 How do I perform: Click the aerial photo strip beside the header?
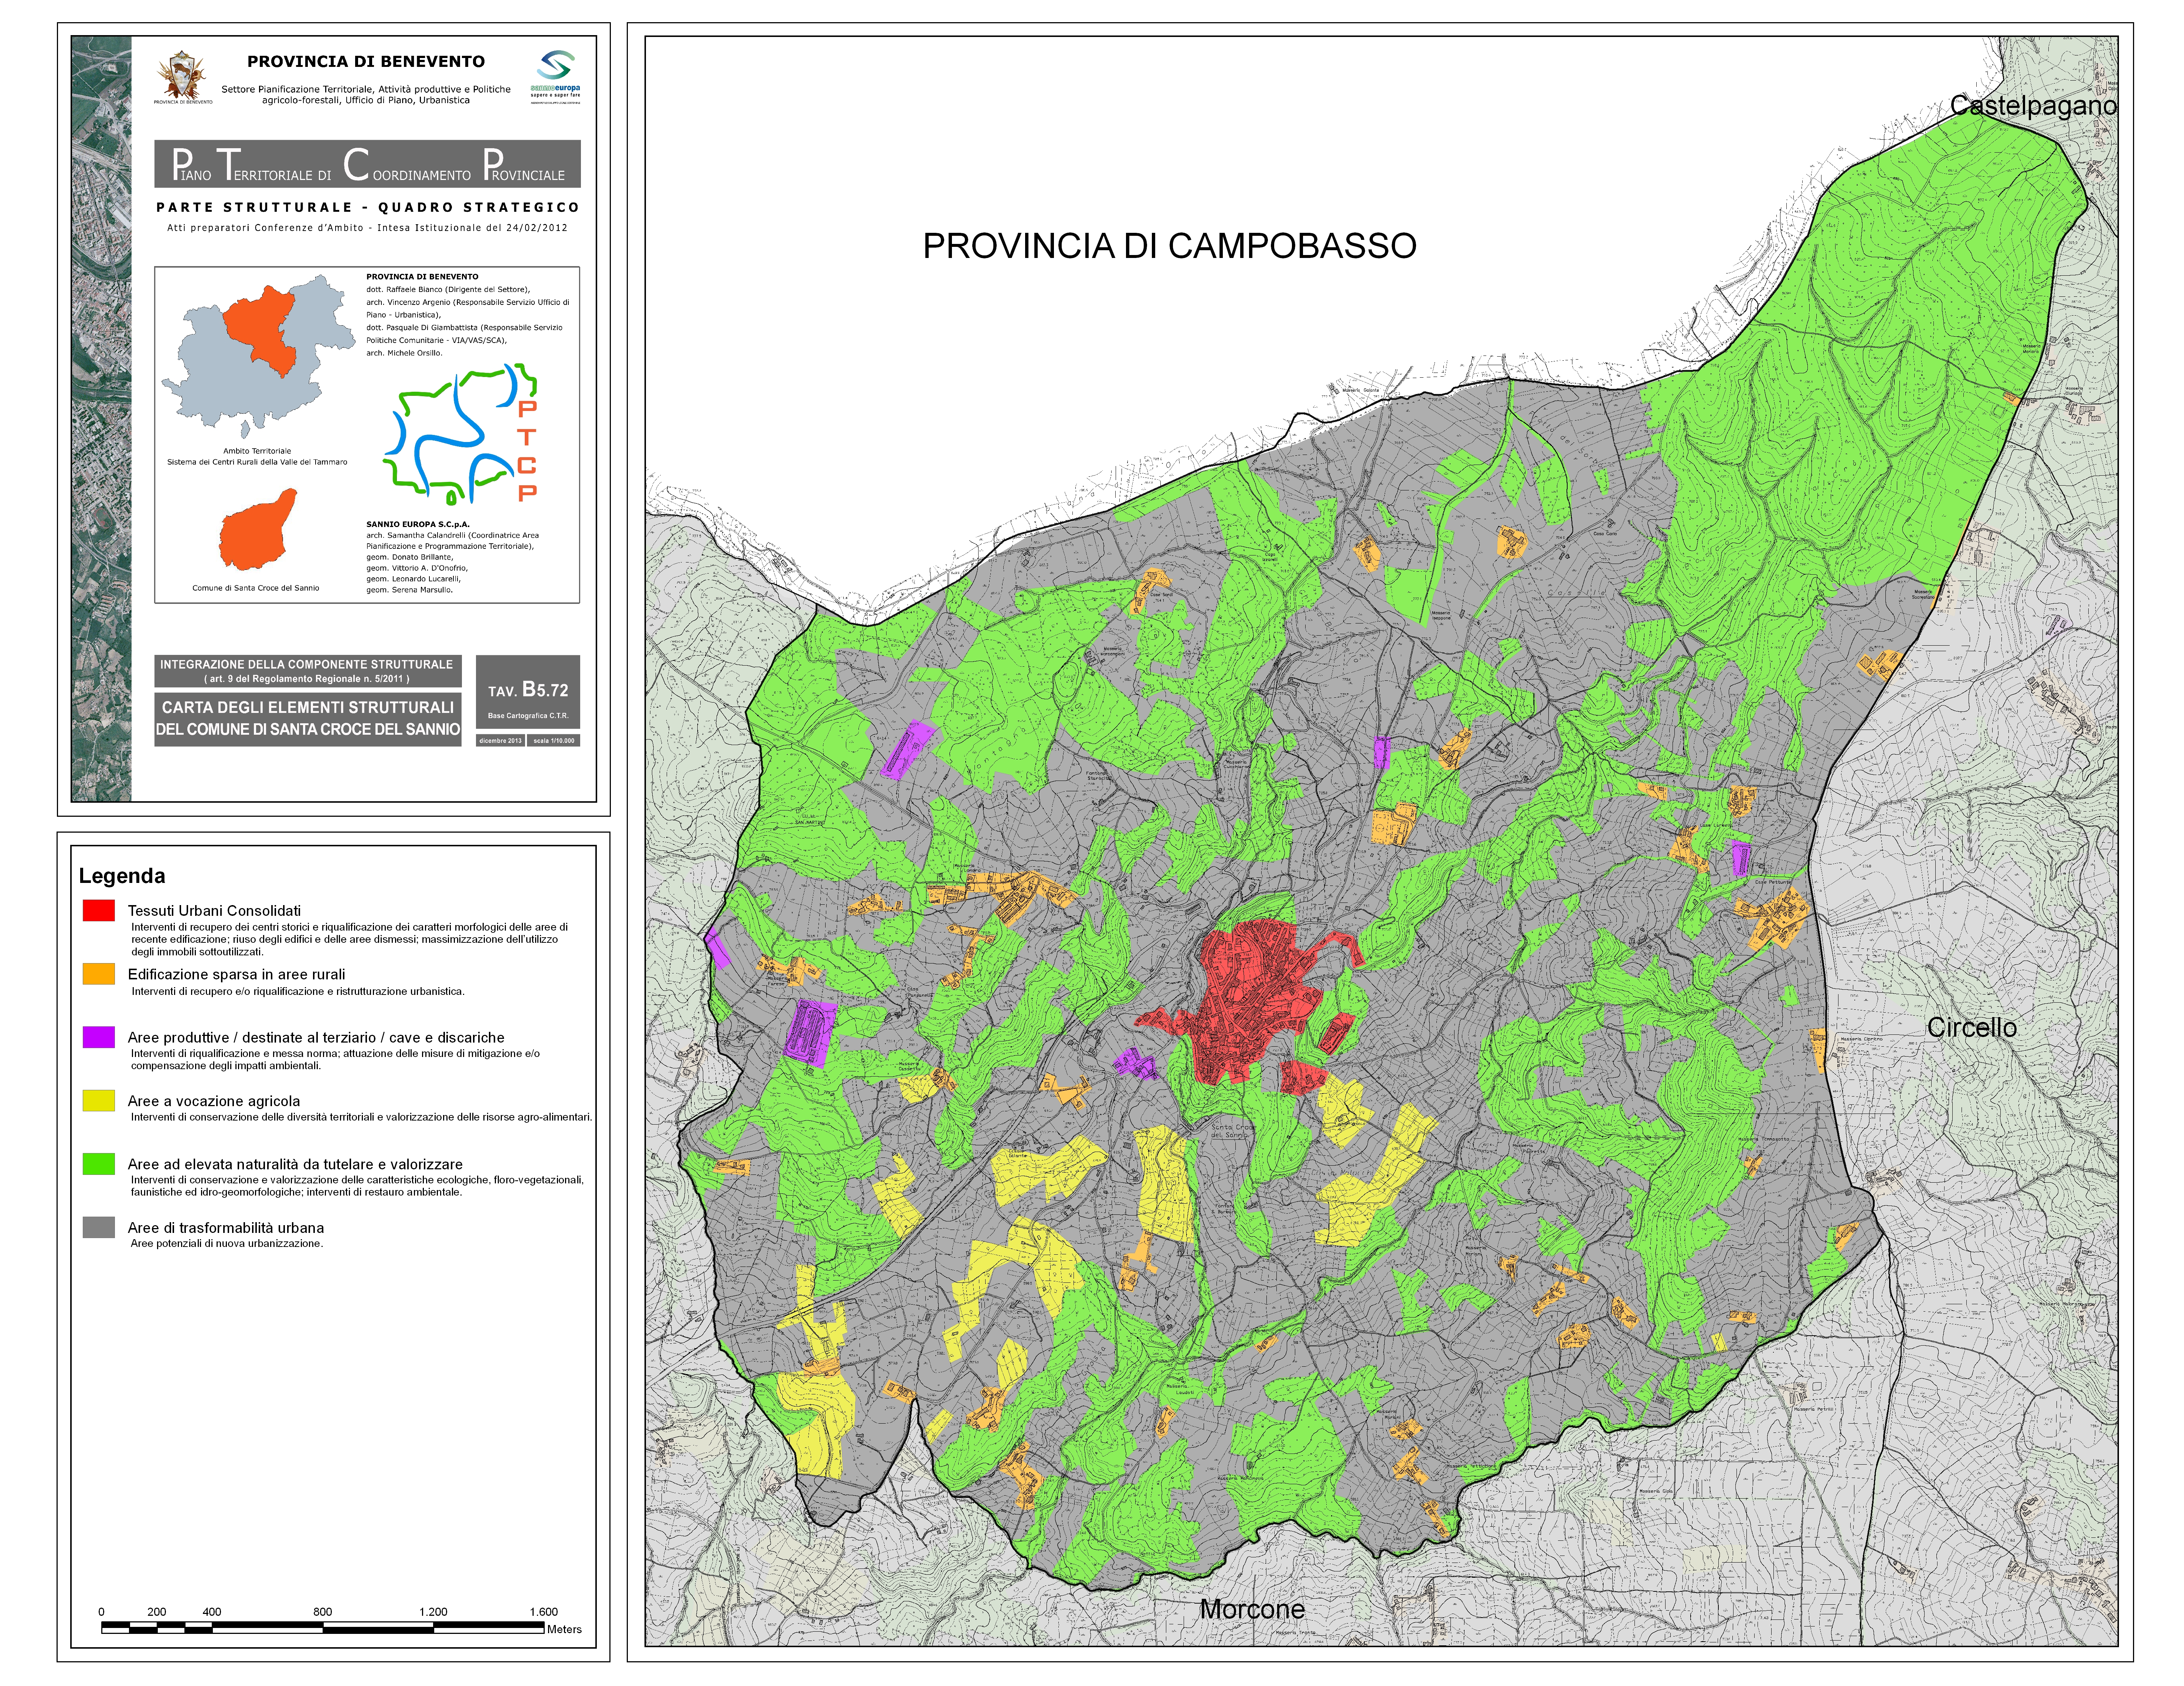[x=101, y=419]
